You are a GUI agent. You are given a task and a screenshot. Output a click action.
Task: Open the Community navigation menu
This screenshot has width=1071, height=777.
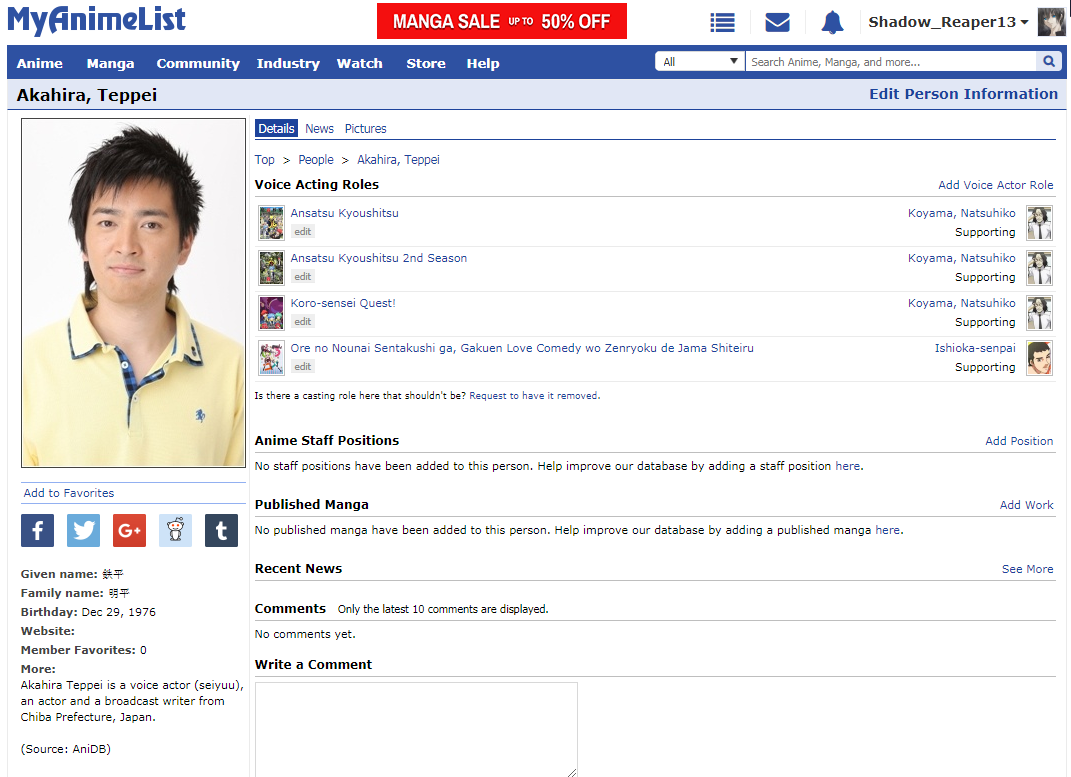198,63
